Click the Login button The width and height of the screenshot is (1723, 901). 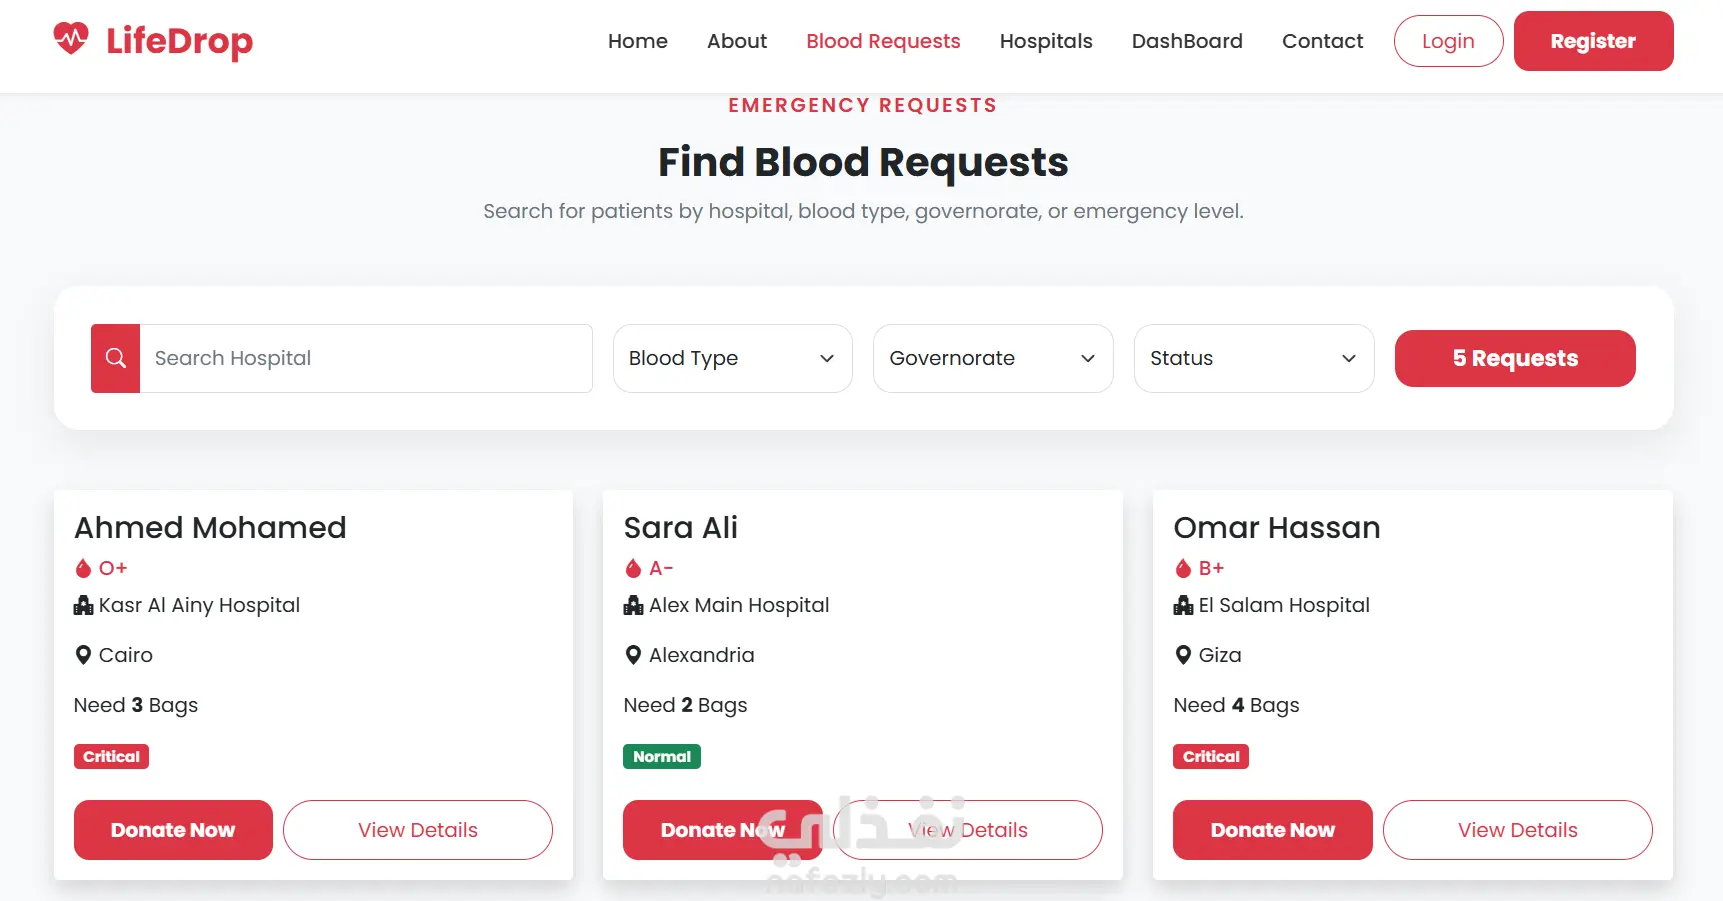click(x=1448, y=41)
